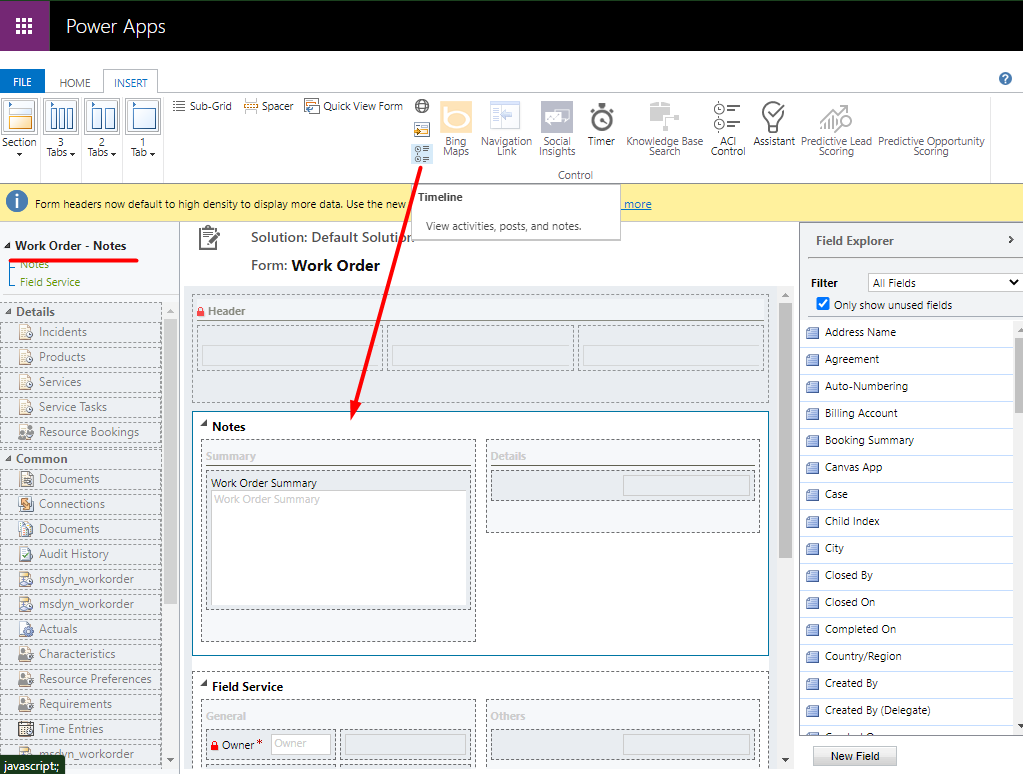This screenshot has height=774, width=1023.
Task: Expand the 1 Tab dropdown arrow
Action: tap(152, 154)
